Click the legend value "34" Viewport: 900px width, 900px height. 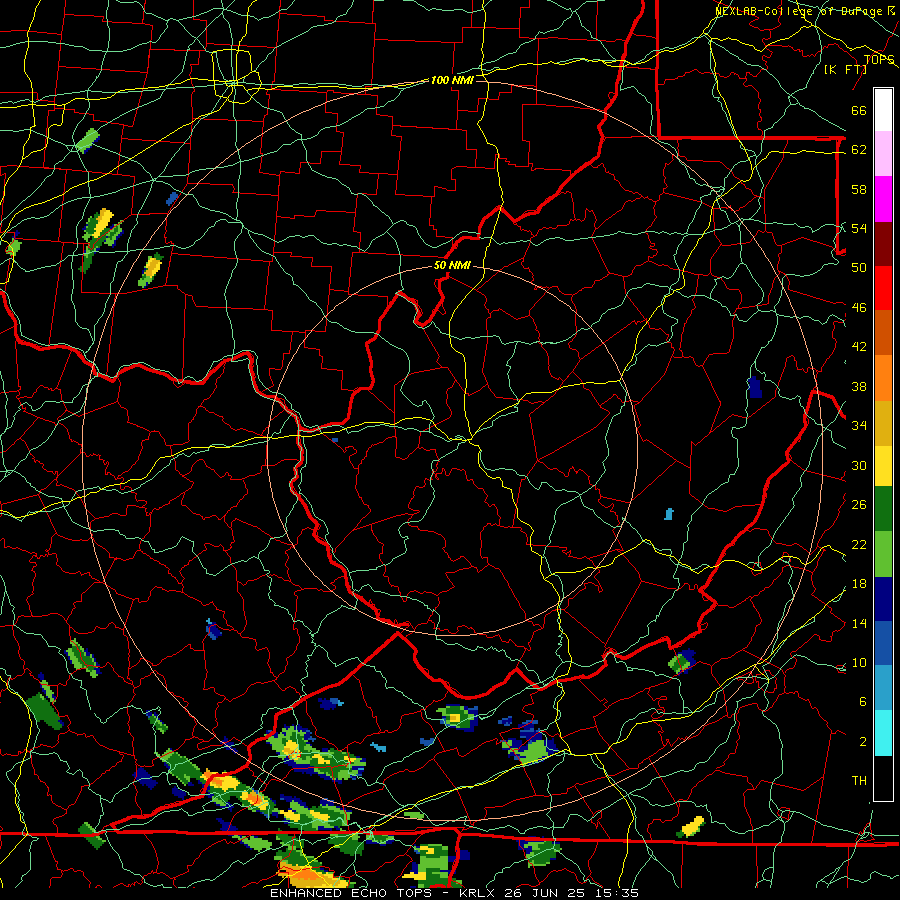pos(859,426)
